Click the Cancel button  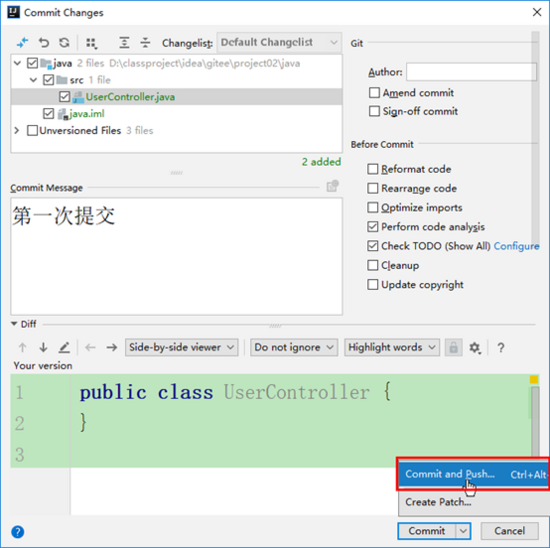coord(509,531)
